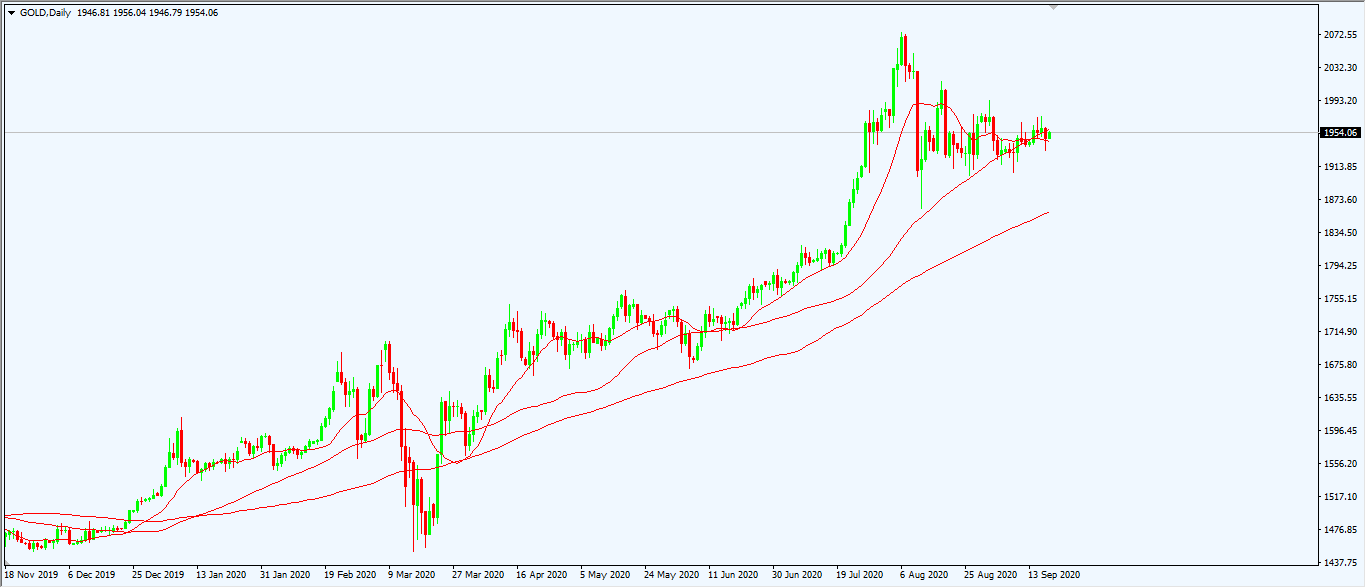Image resolution: width=1366 pixels, height=588 pixels.
Task: Click the black current price tag on price axis
Action: pyautogui.click(x=1340, y=132)
